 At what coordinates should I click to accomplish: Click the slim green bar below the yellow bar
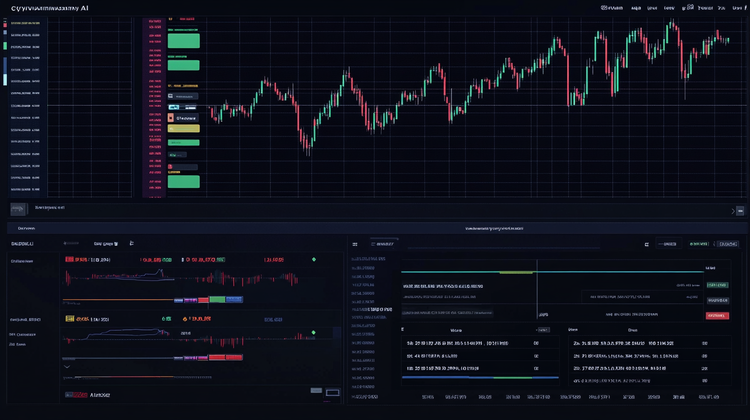click(184, 143)
